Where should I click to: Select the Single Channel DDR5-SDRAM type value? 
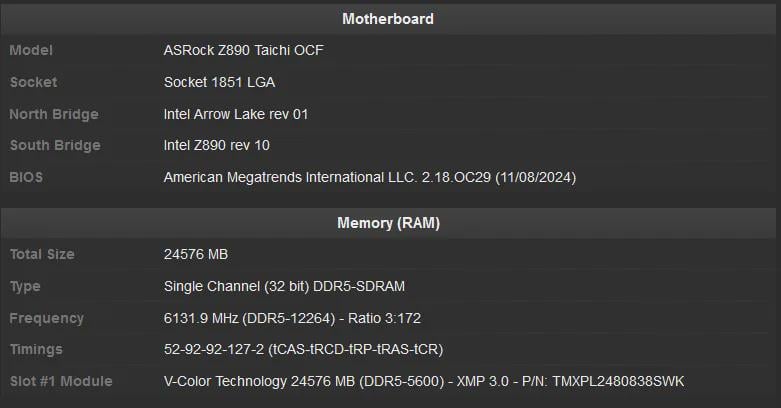point(284,286)
